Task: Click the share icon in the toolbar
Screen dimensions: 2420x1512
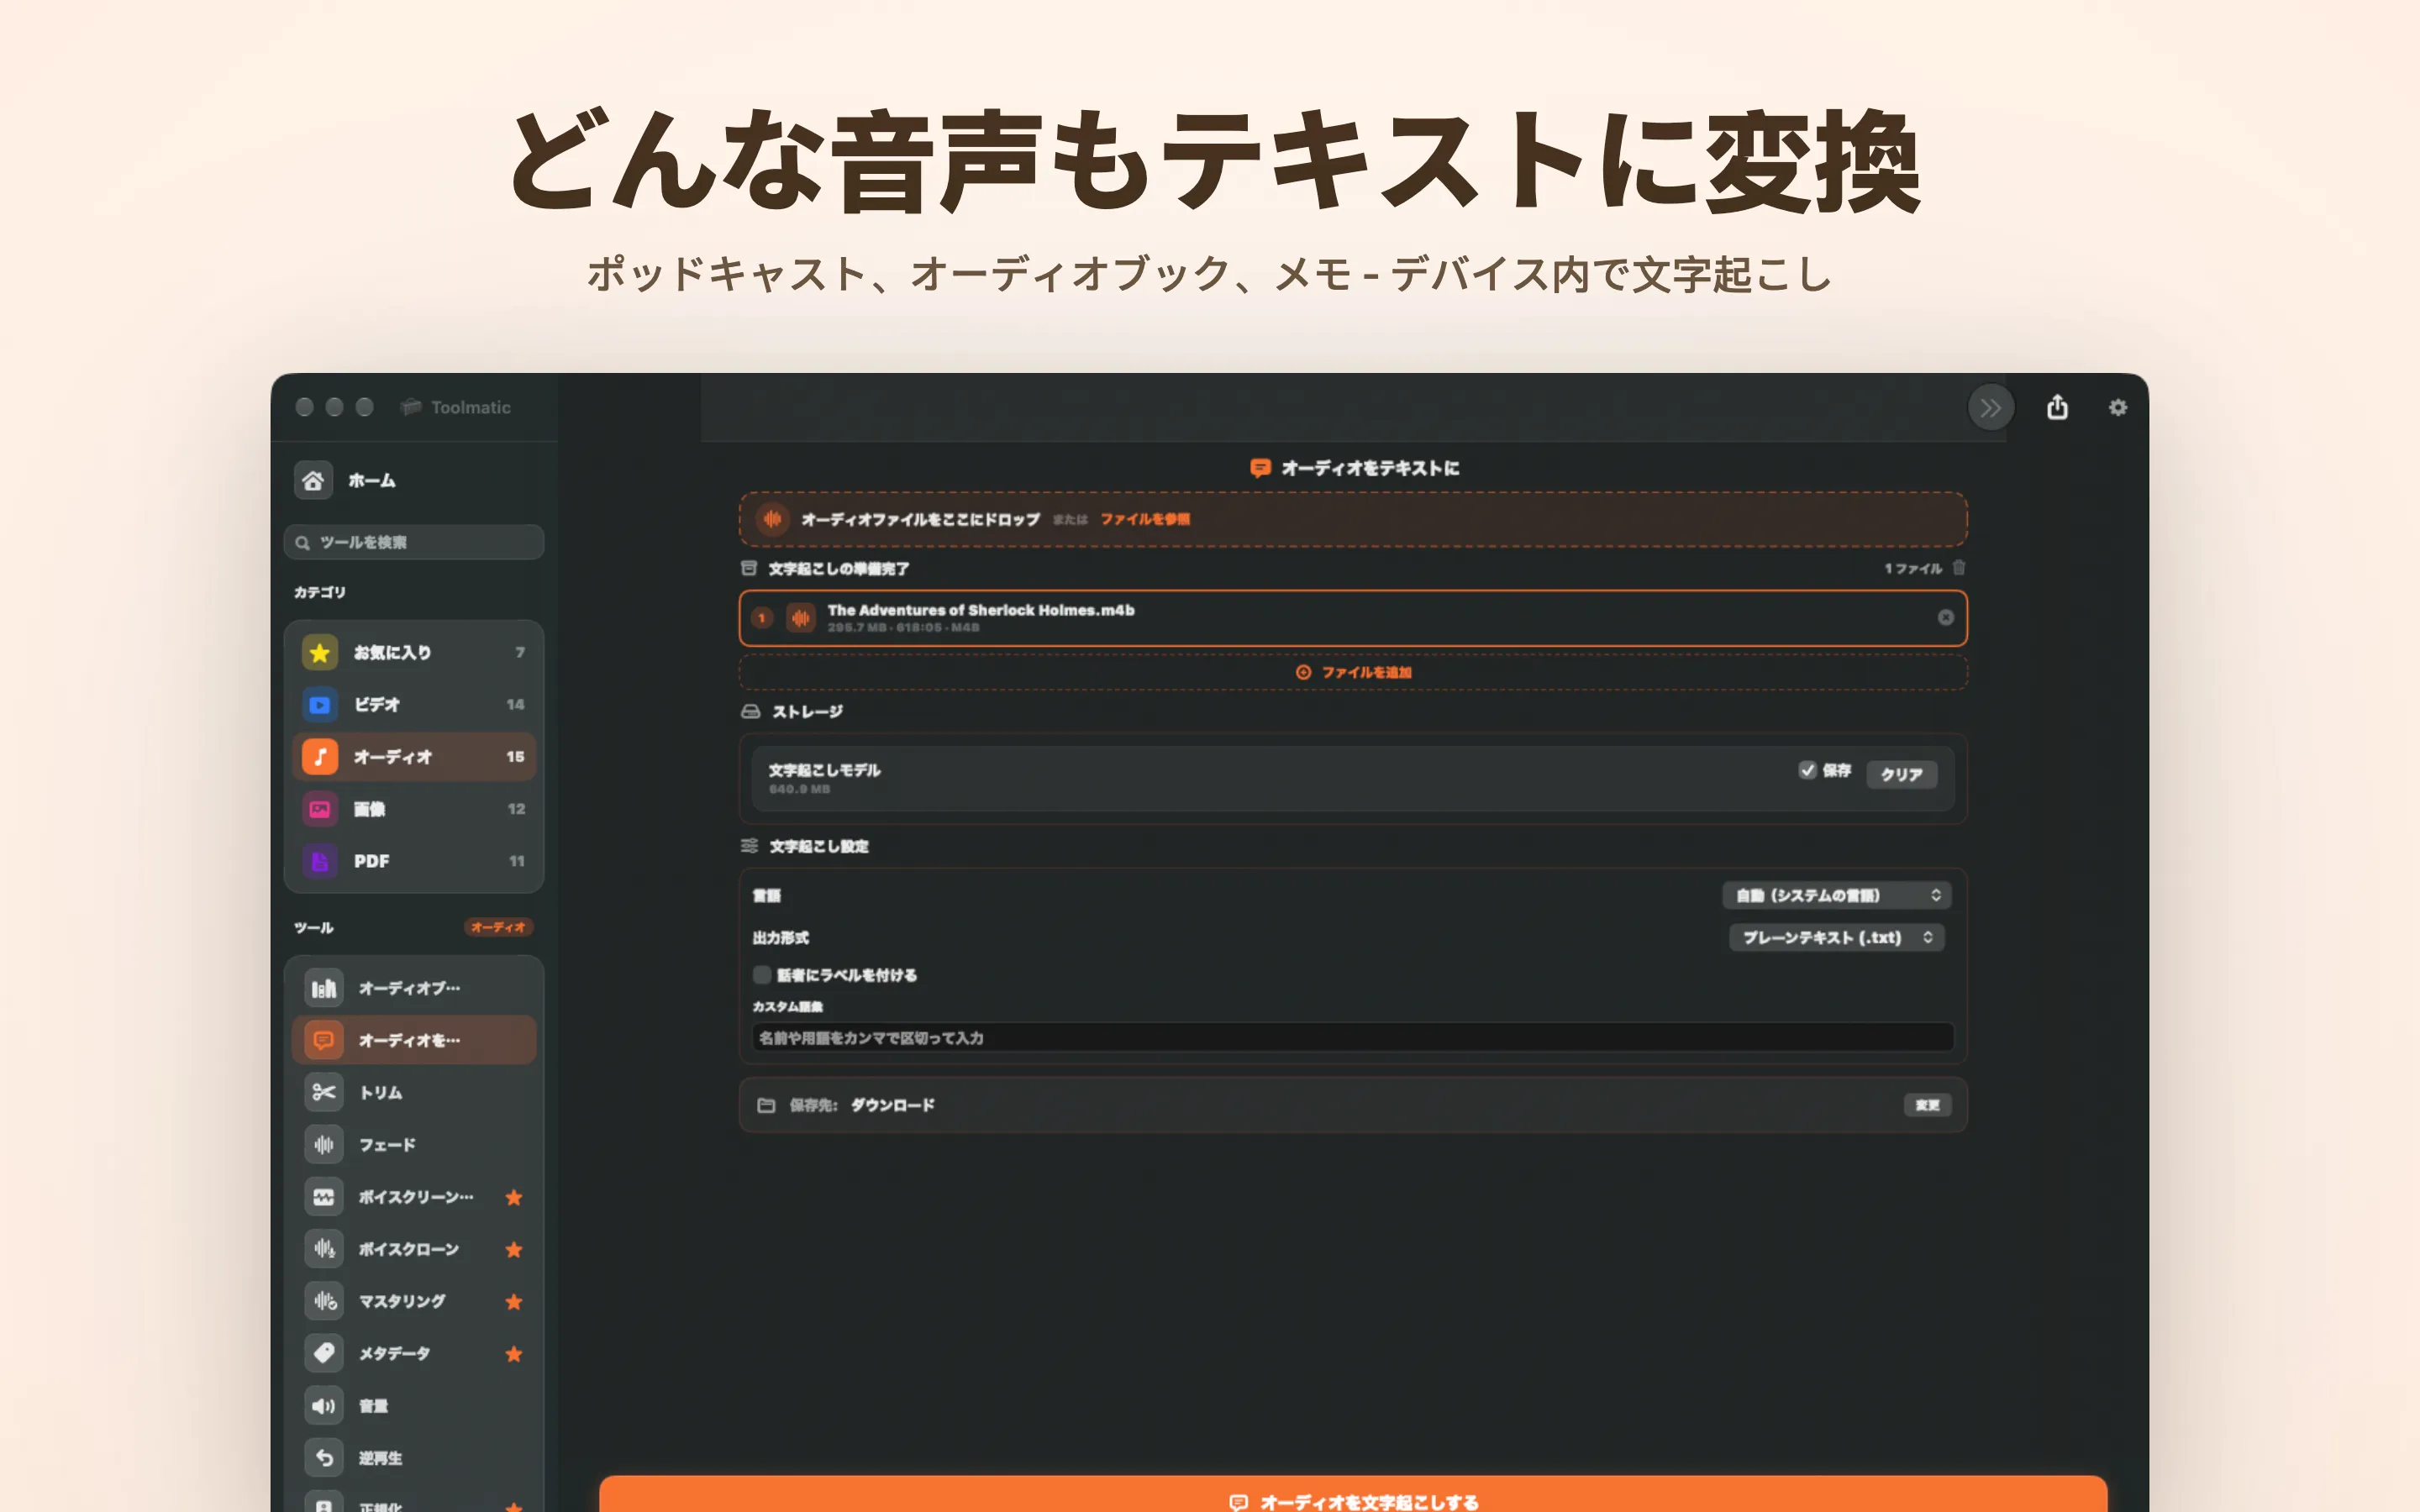Action: click(2057, 407)
